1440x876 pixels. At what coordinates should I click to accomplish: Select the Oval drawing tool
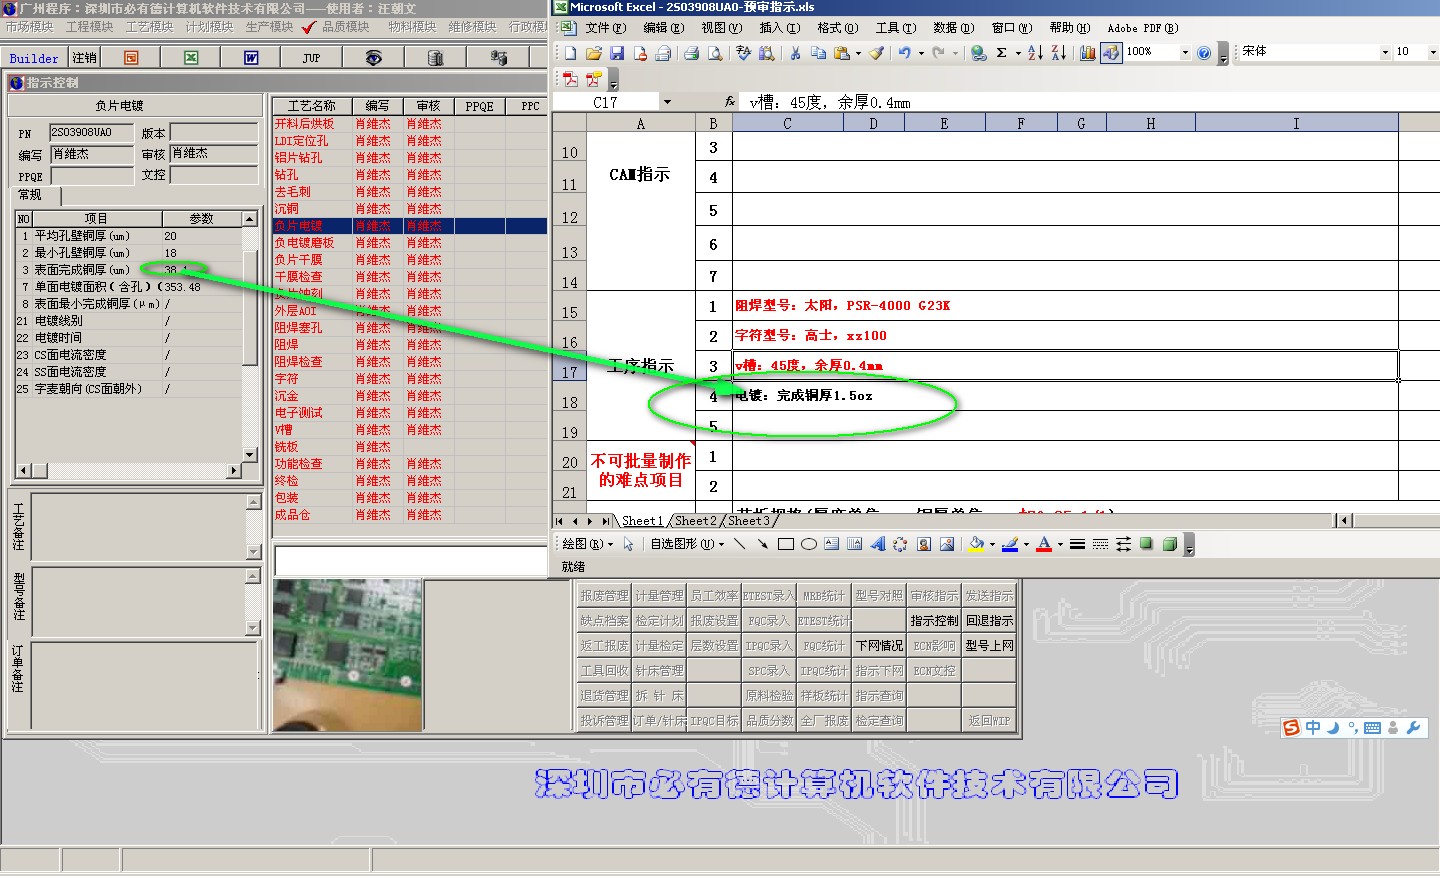tap(808, 544)
